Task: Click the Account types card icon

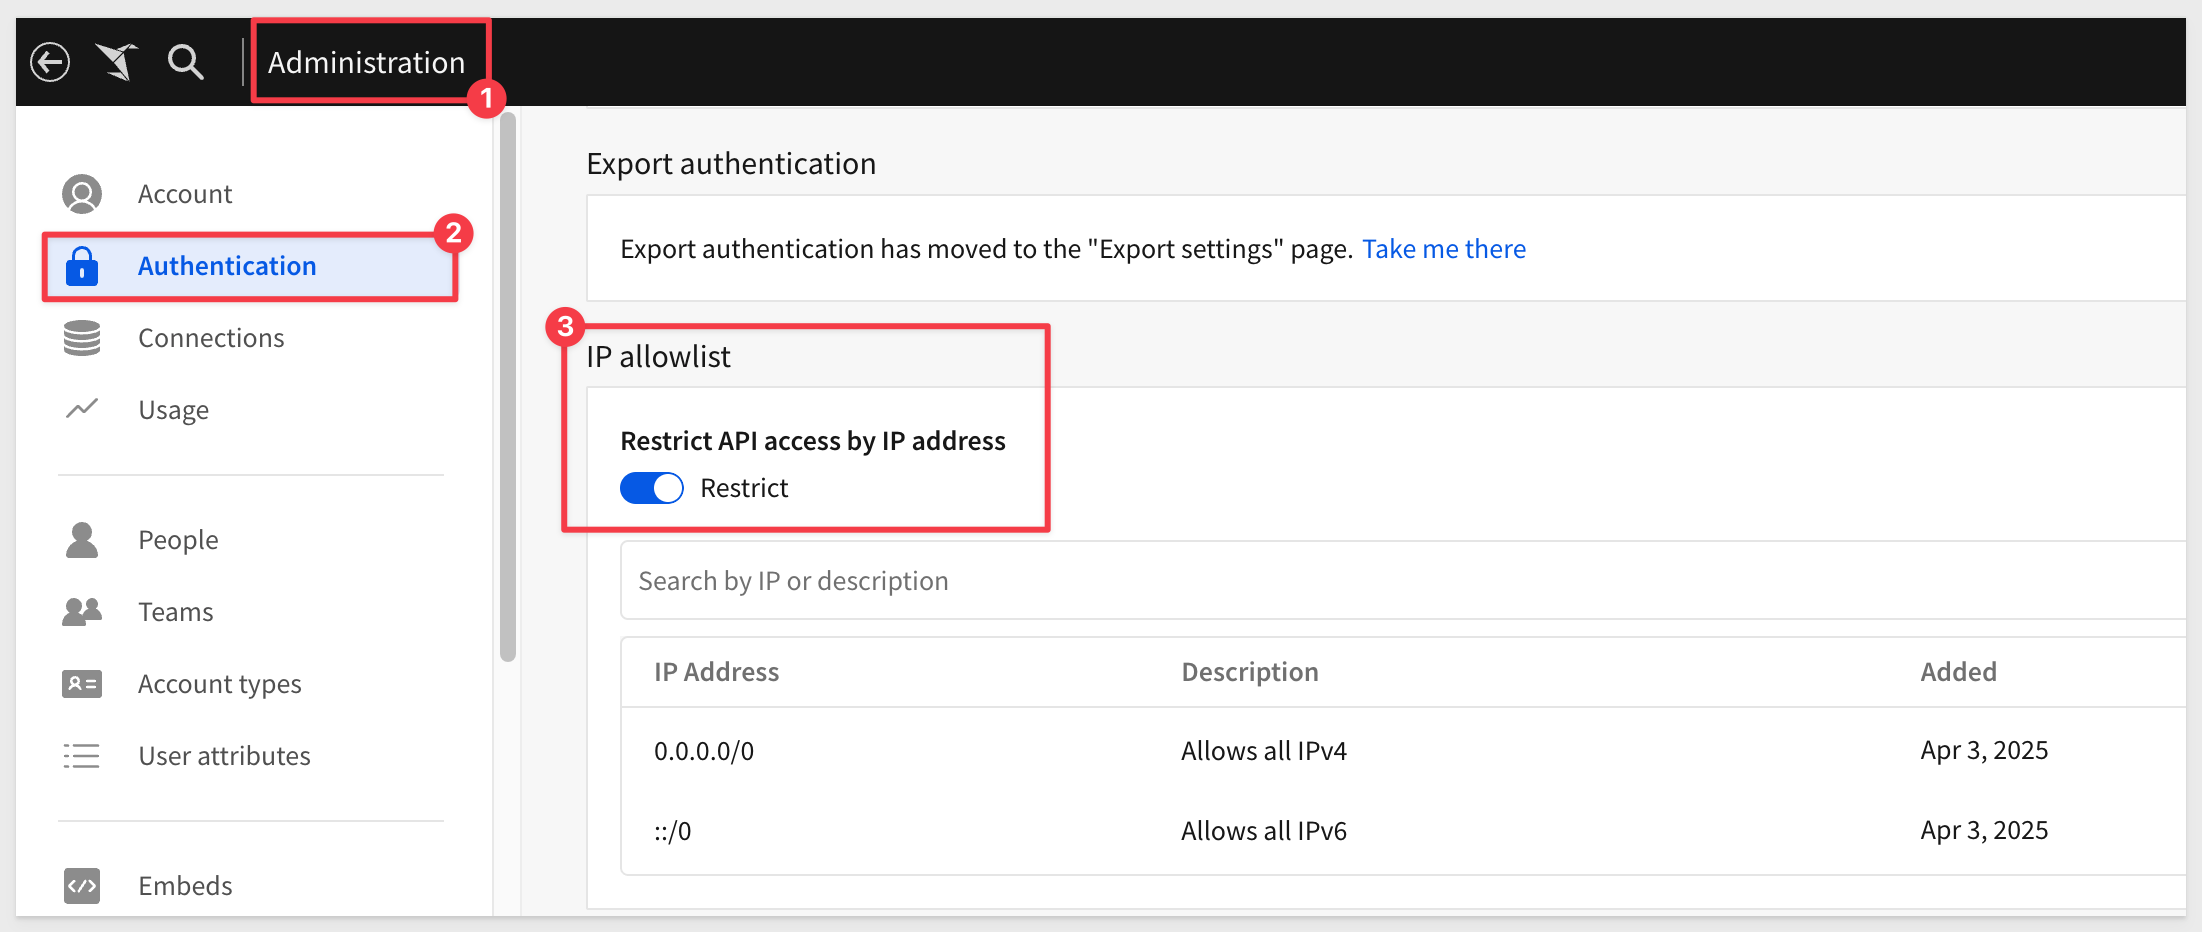Action: tap(82, 684)
